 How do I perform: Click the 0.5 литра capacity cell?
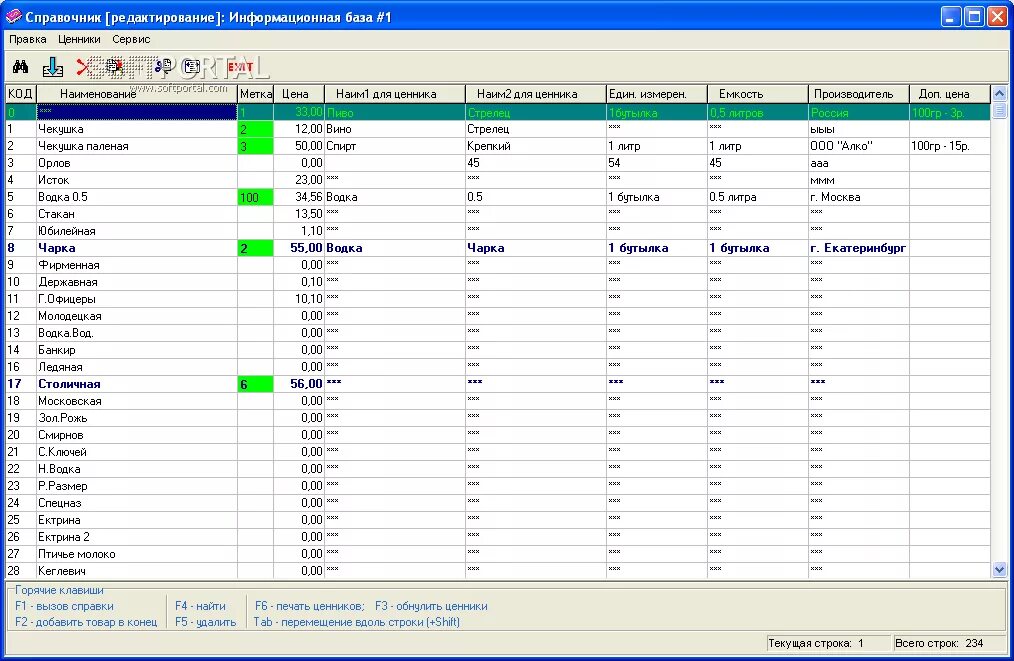click(757, 197)
